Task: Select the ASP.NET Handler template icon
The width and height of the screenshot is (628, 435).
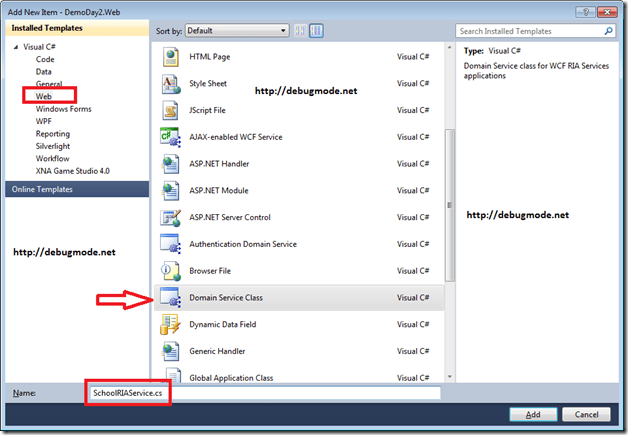Action: 169,163
